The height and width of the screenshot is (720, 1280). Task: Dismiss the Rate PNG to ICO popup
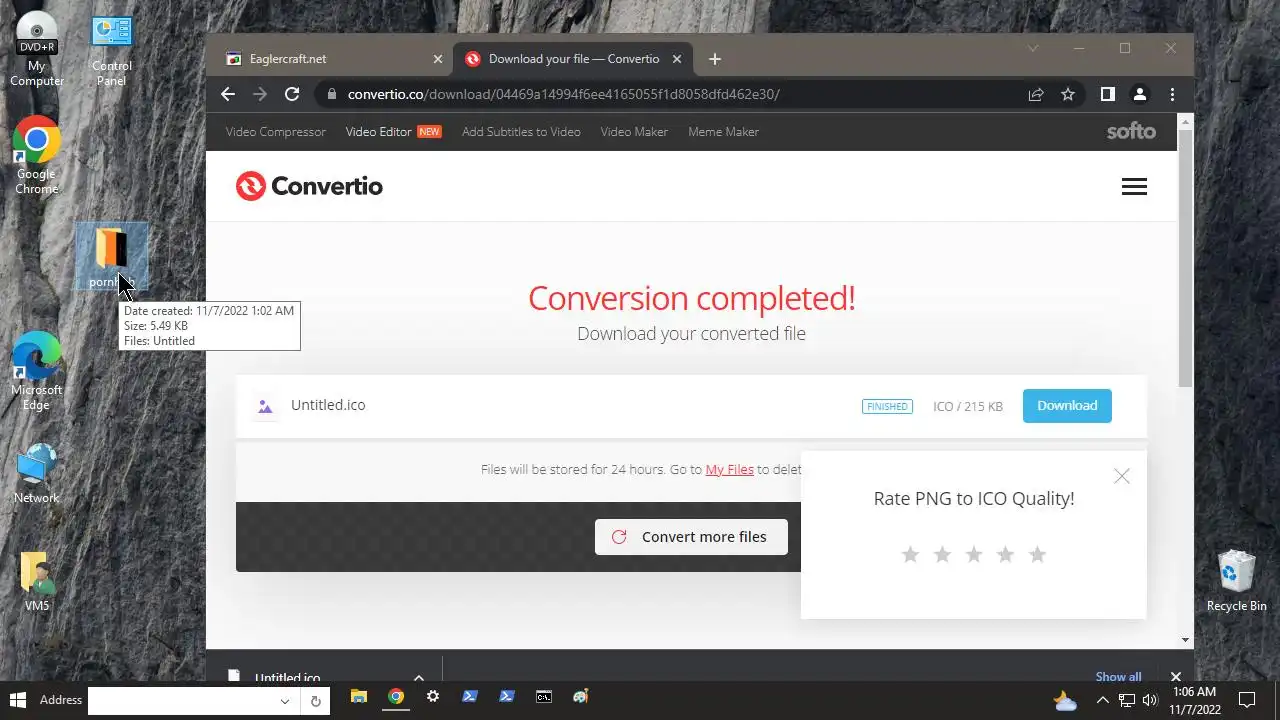point(1122,476)
